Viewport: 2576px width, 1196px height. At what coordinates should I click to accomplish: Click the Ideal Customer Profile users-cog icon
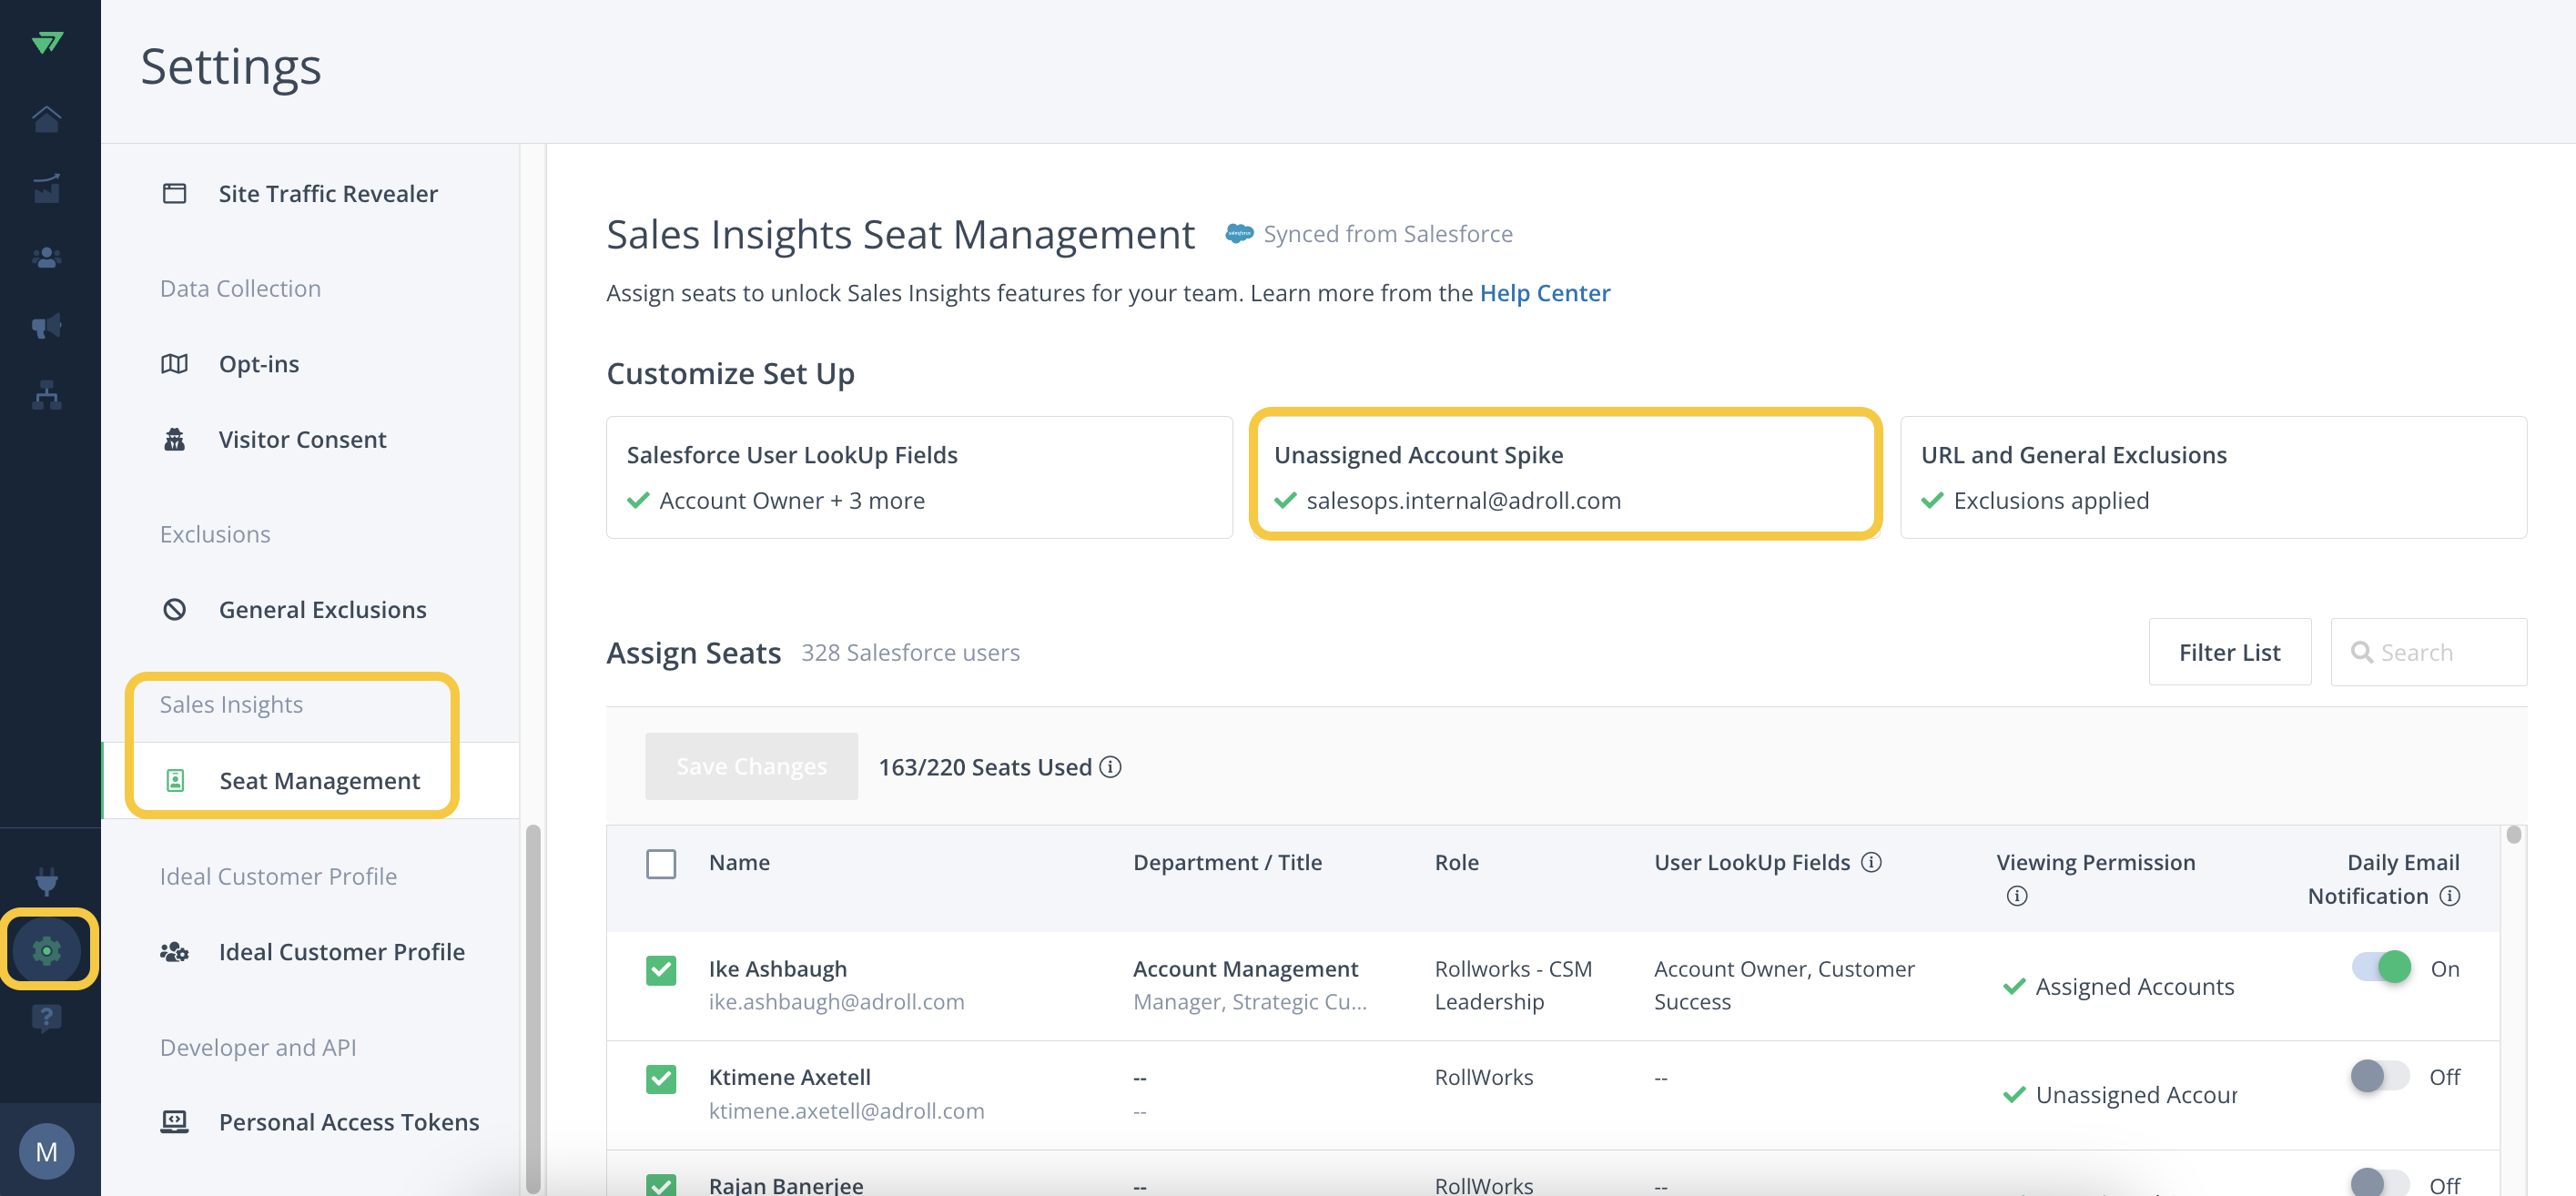pyautogui.click(x=175, y=951)
